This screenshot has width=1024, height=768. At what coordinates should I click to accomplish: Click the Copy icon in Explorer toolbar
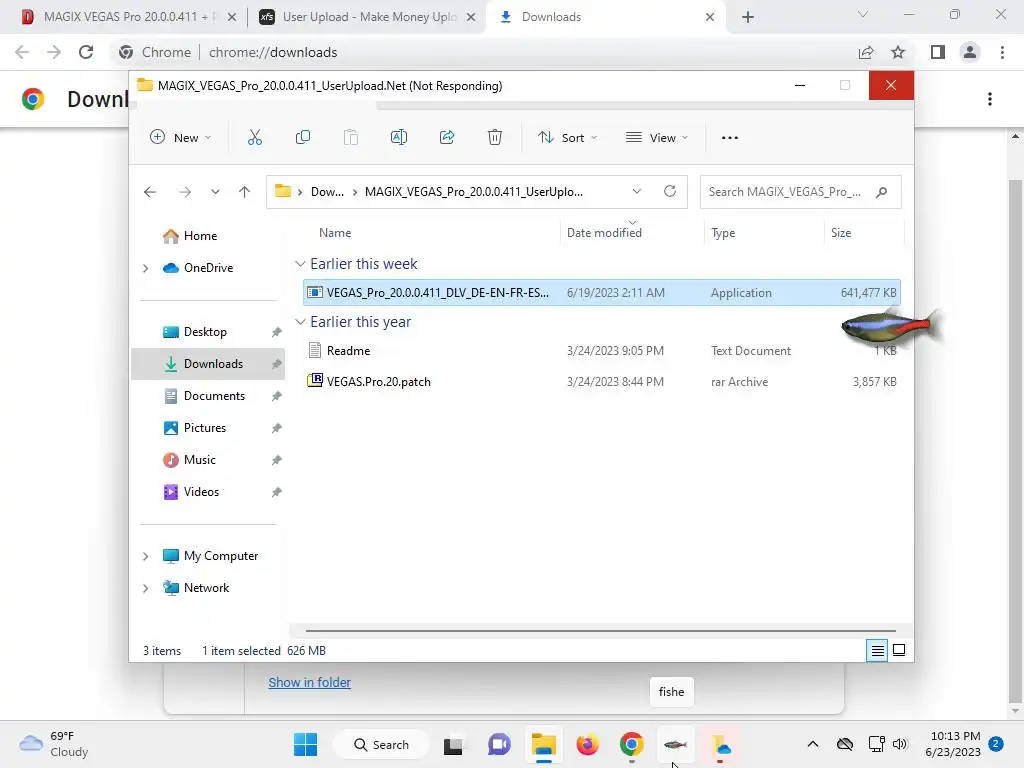click(x=302, y=137)
